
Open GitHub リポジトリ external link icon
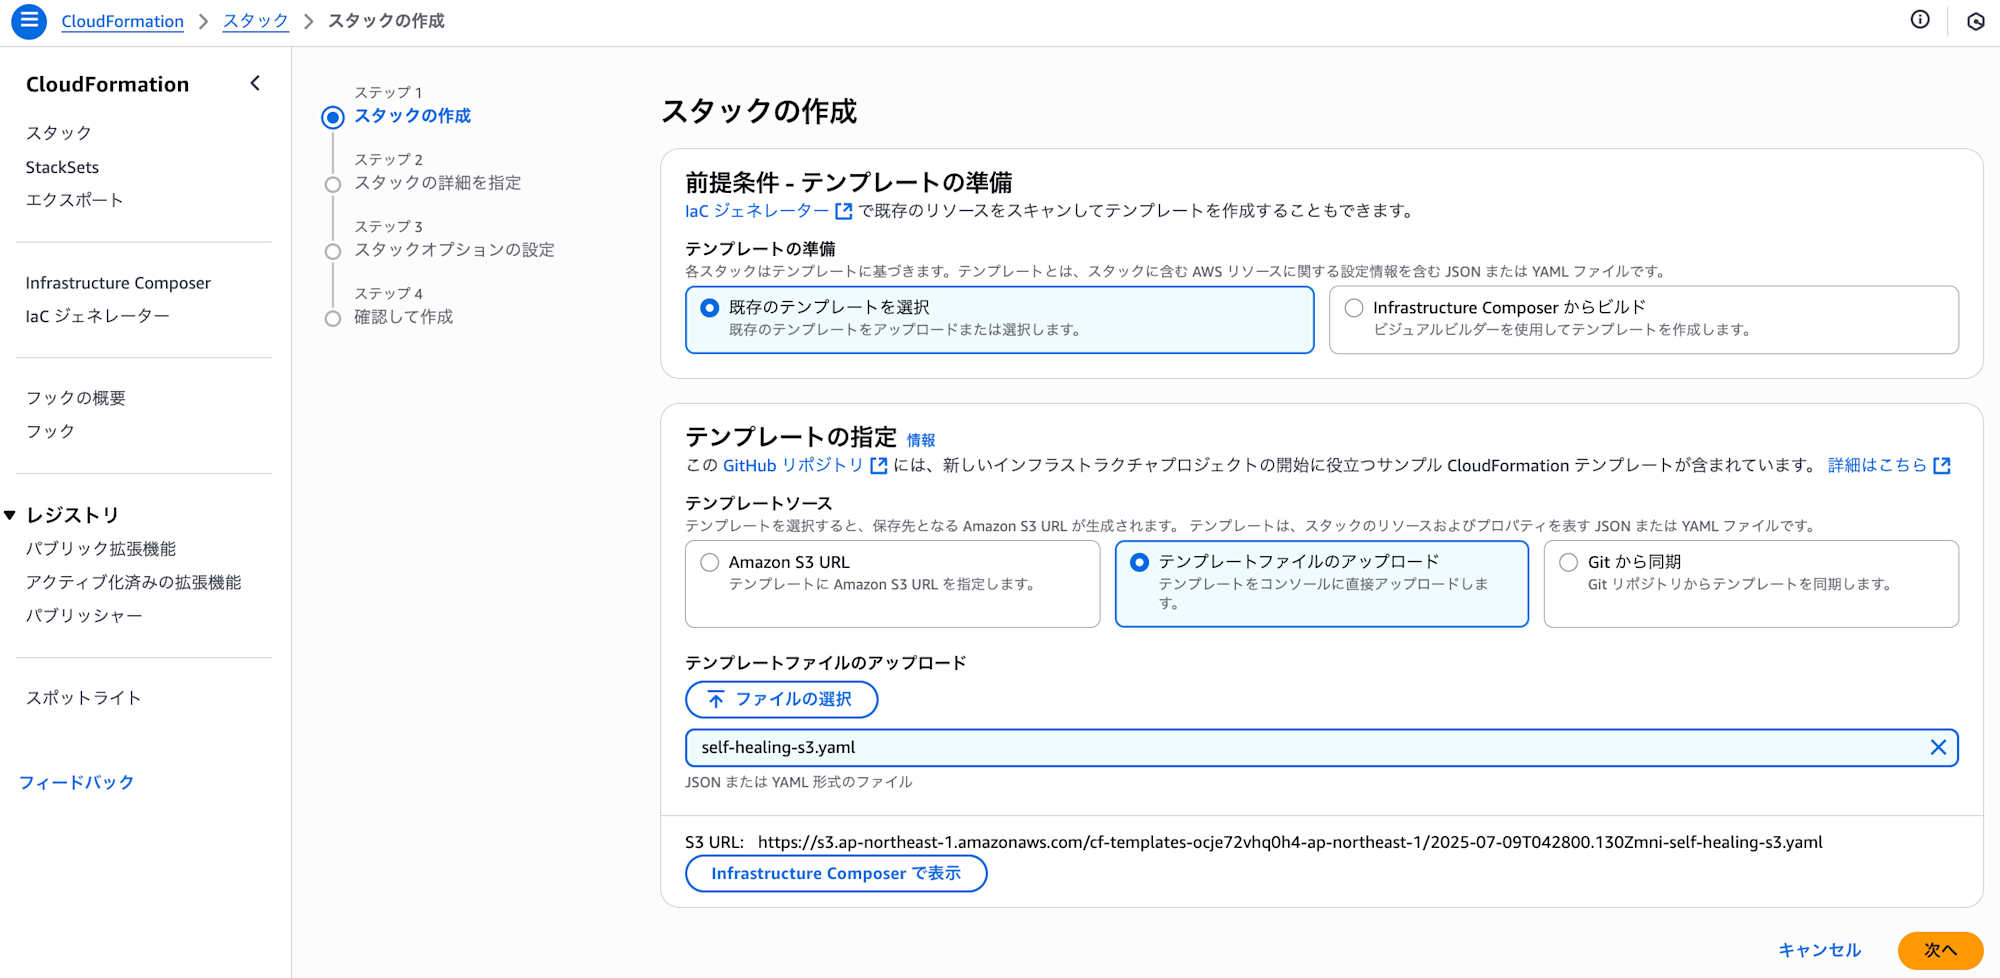[879, 465]
